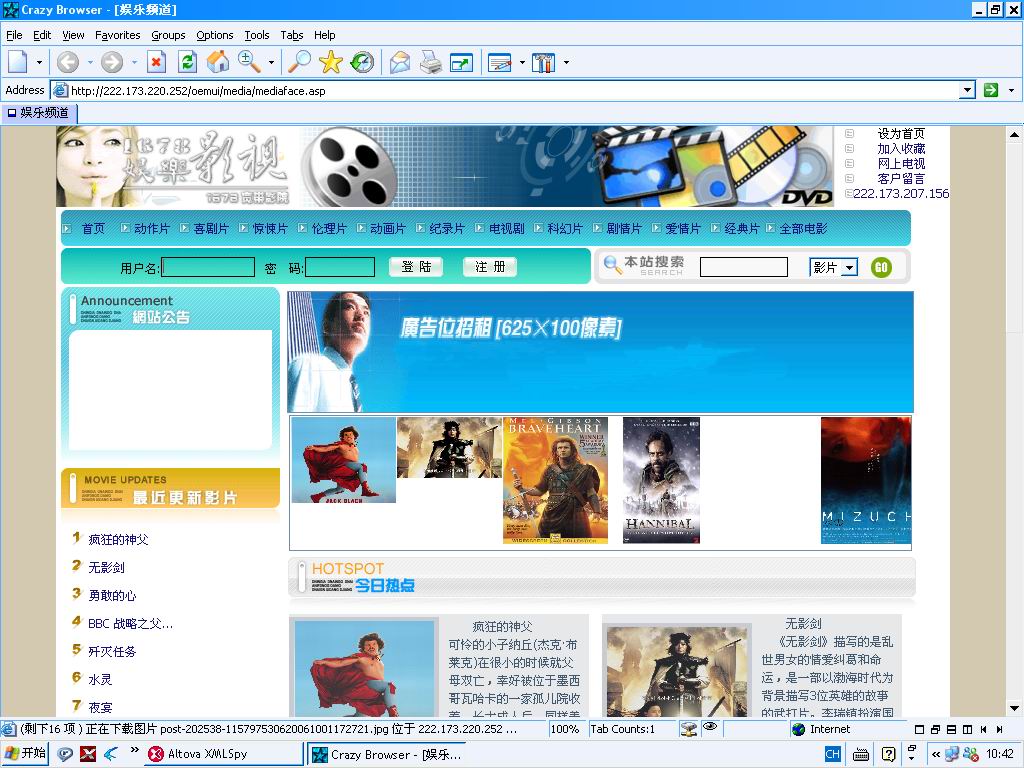Image resolution: width=1024 pixels, height=768 pixels.
Task: Open the 全部电影 category link
Action: pyautogui.click(x=803, y=229)
